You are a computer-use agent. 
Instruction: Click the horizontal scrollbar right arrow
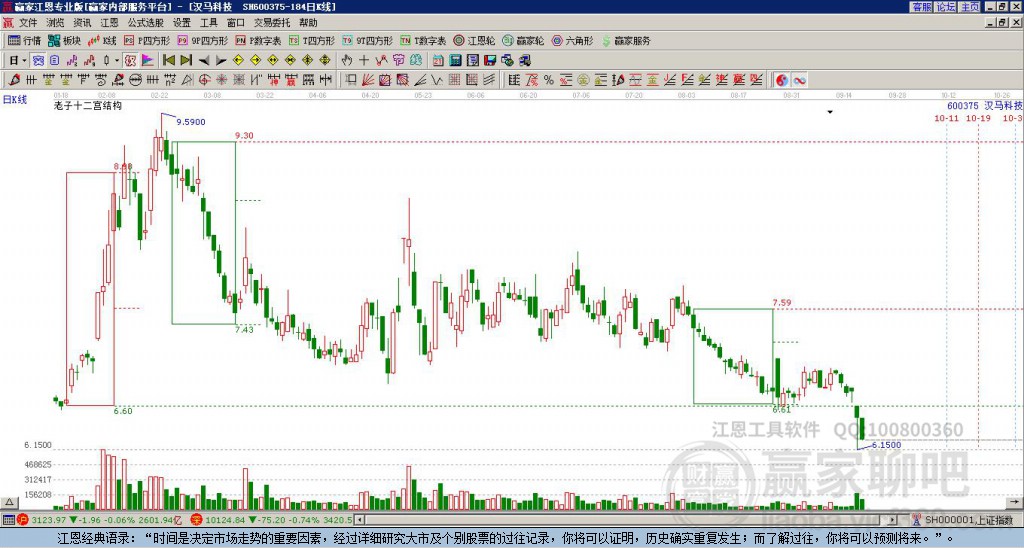click(x=893, y=520)
